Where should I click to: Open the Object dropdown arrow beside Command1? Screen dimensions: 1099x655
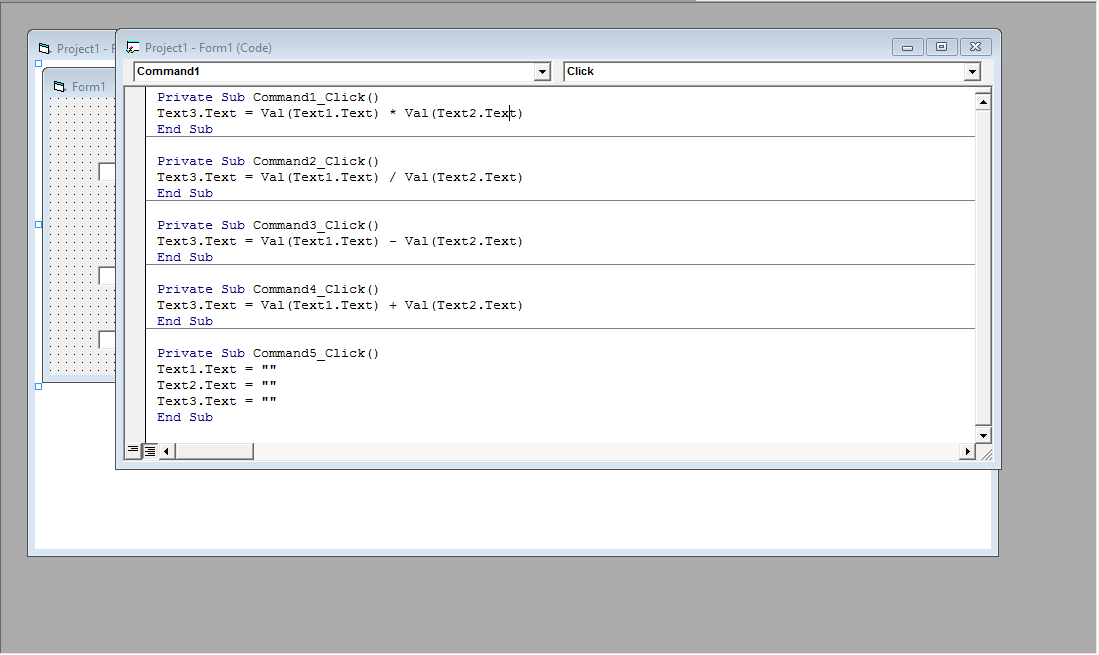click(x=542, y=71)
